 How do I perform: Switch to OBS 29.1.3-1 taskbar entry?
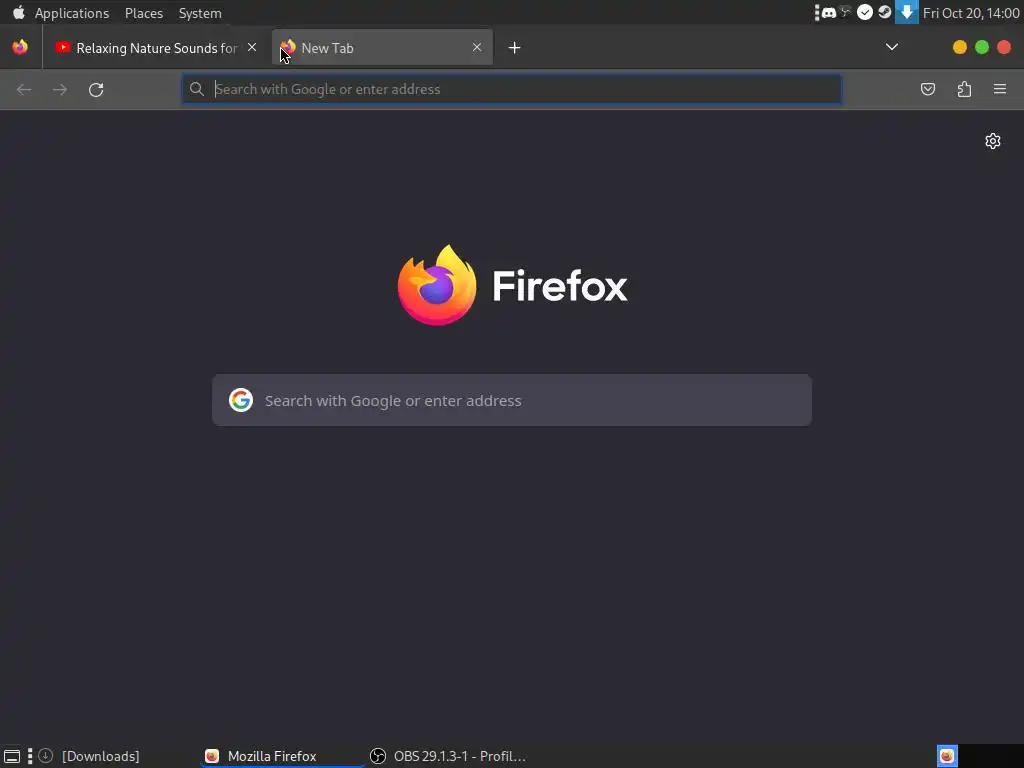coord(448,756)
